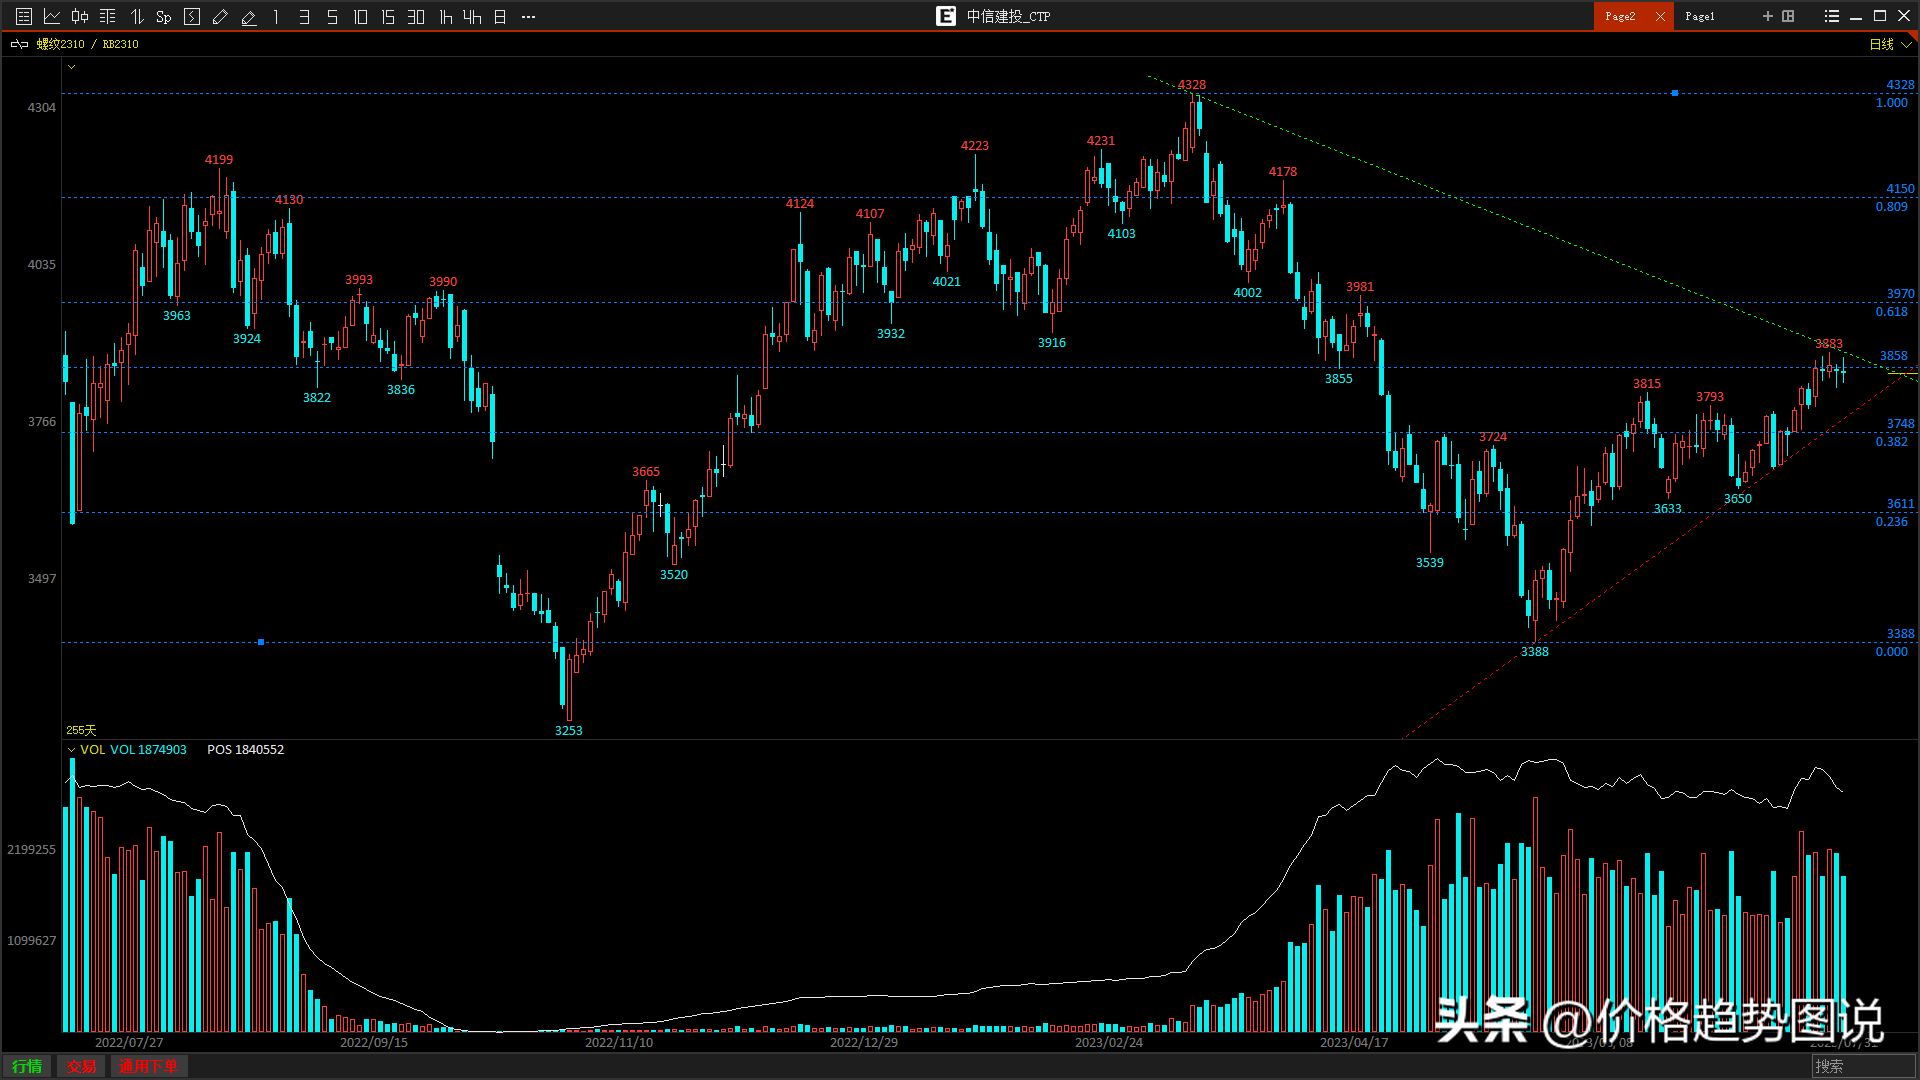
Task: Toggle the 15 minute period
Action: coord(388,17)
